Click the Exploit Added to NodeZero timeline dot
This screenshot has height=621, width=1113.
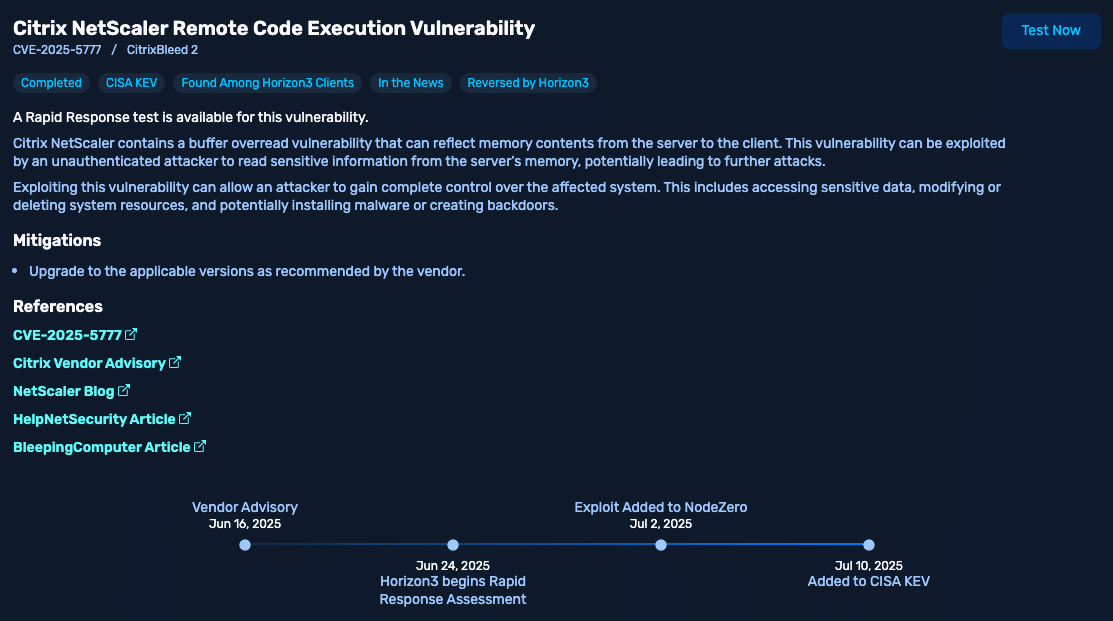(x=661, y=545)
